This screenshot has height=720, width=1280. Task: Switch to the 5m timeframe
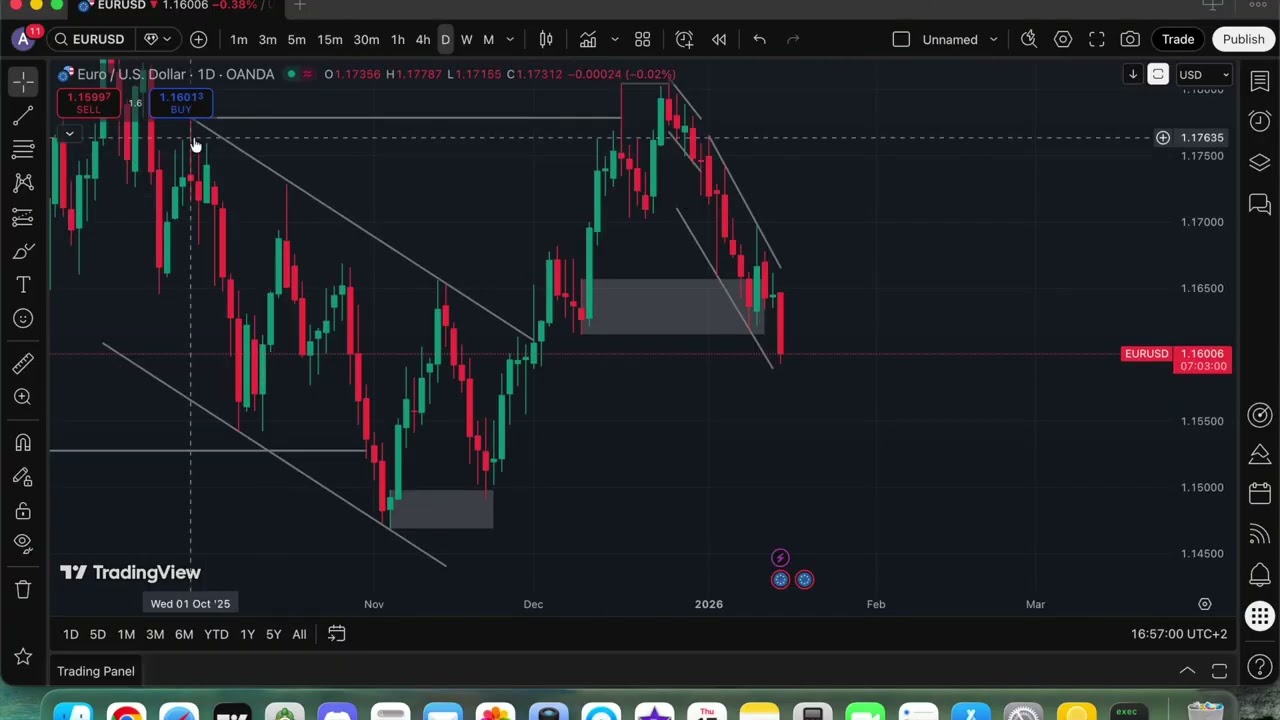pyautogui.click(x=297, y=39)
